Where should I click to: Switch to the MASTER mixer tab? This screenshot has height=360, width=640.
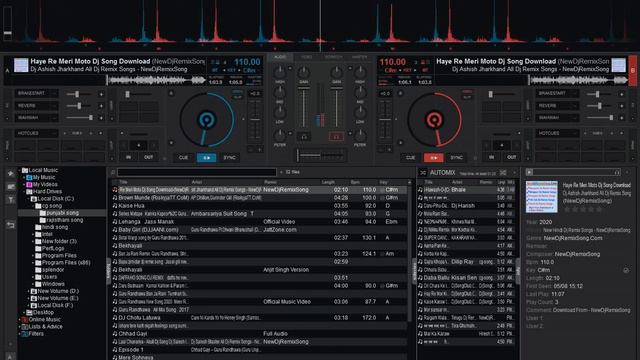[360, 57]
